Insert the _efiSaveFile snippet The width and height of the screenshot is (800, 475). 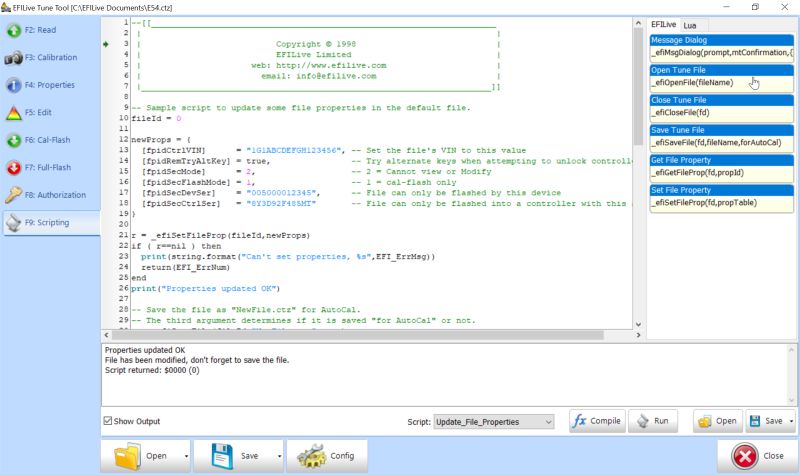[x=721, y=143]
